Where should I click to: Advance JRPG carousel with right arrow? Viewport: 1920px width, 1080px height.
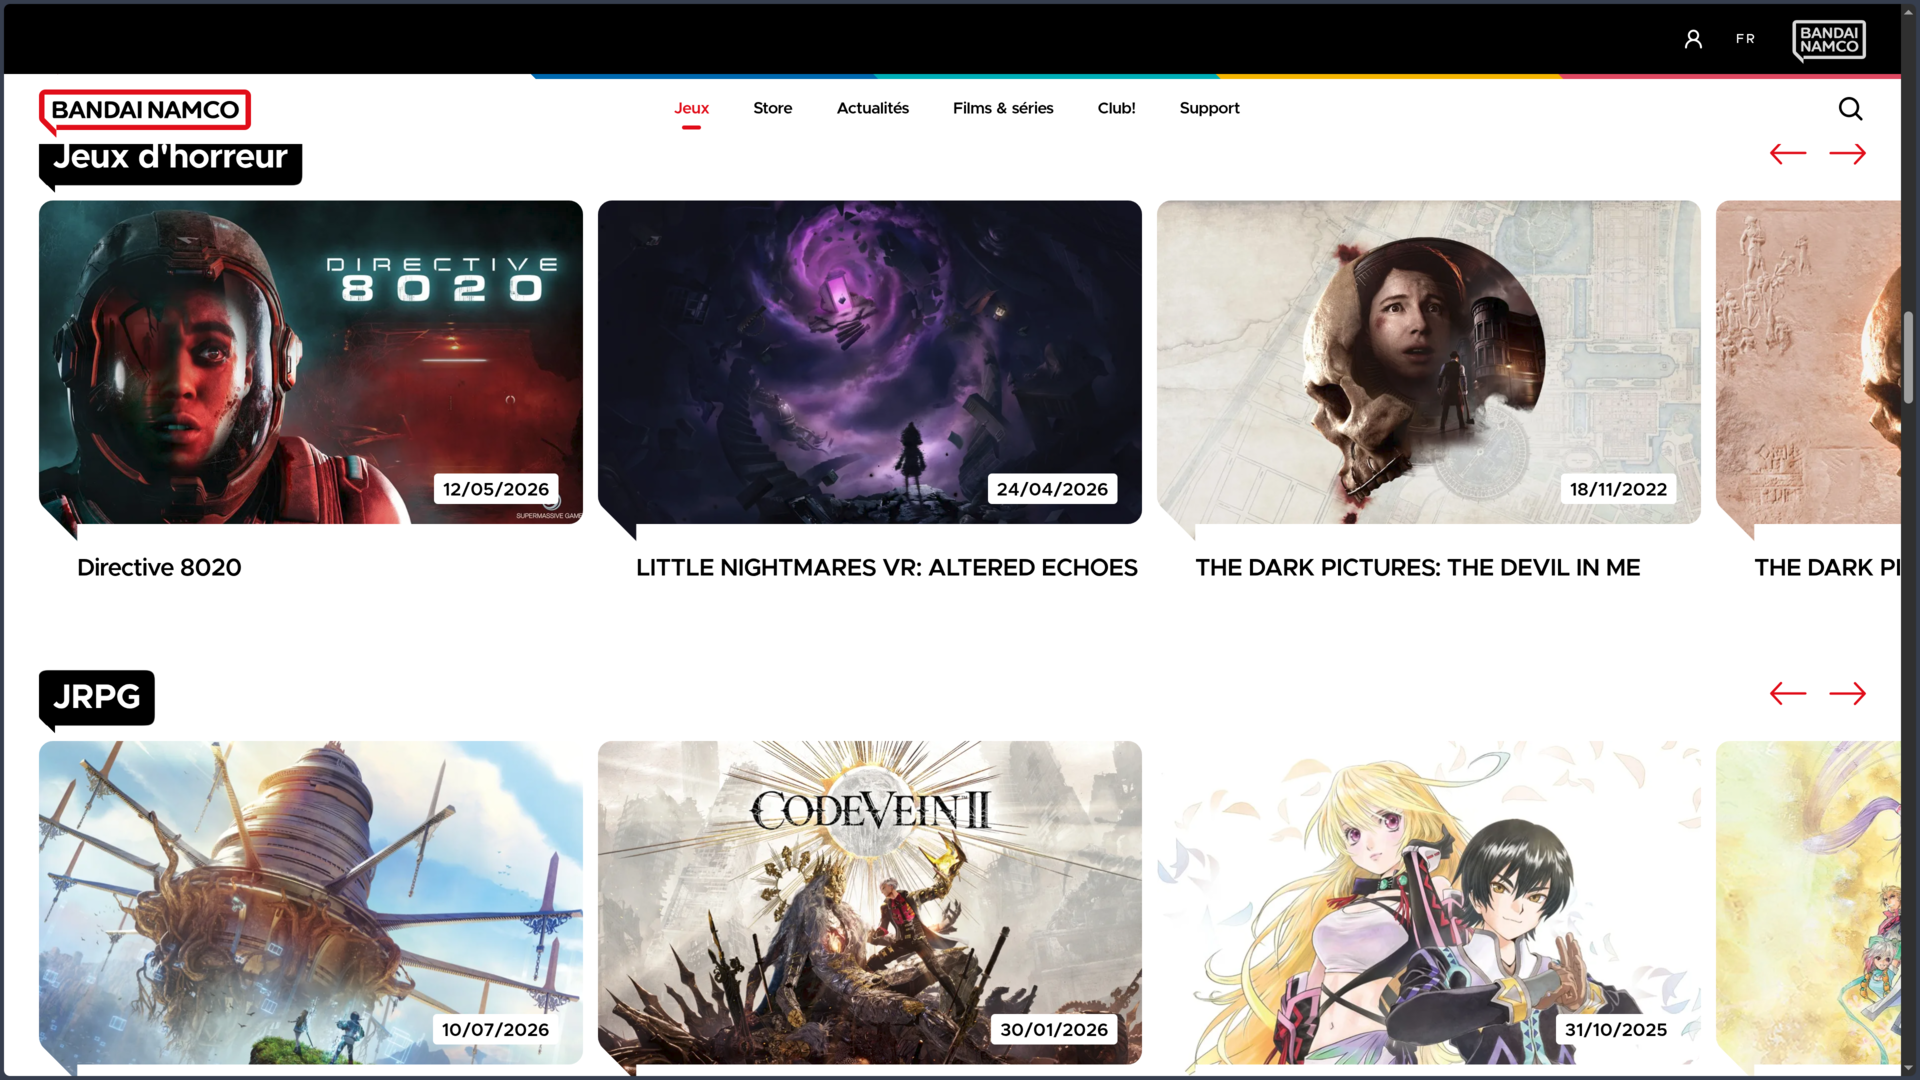[x=1847, y=694]
